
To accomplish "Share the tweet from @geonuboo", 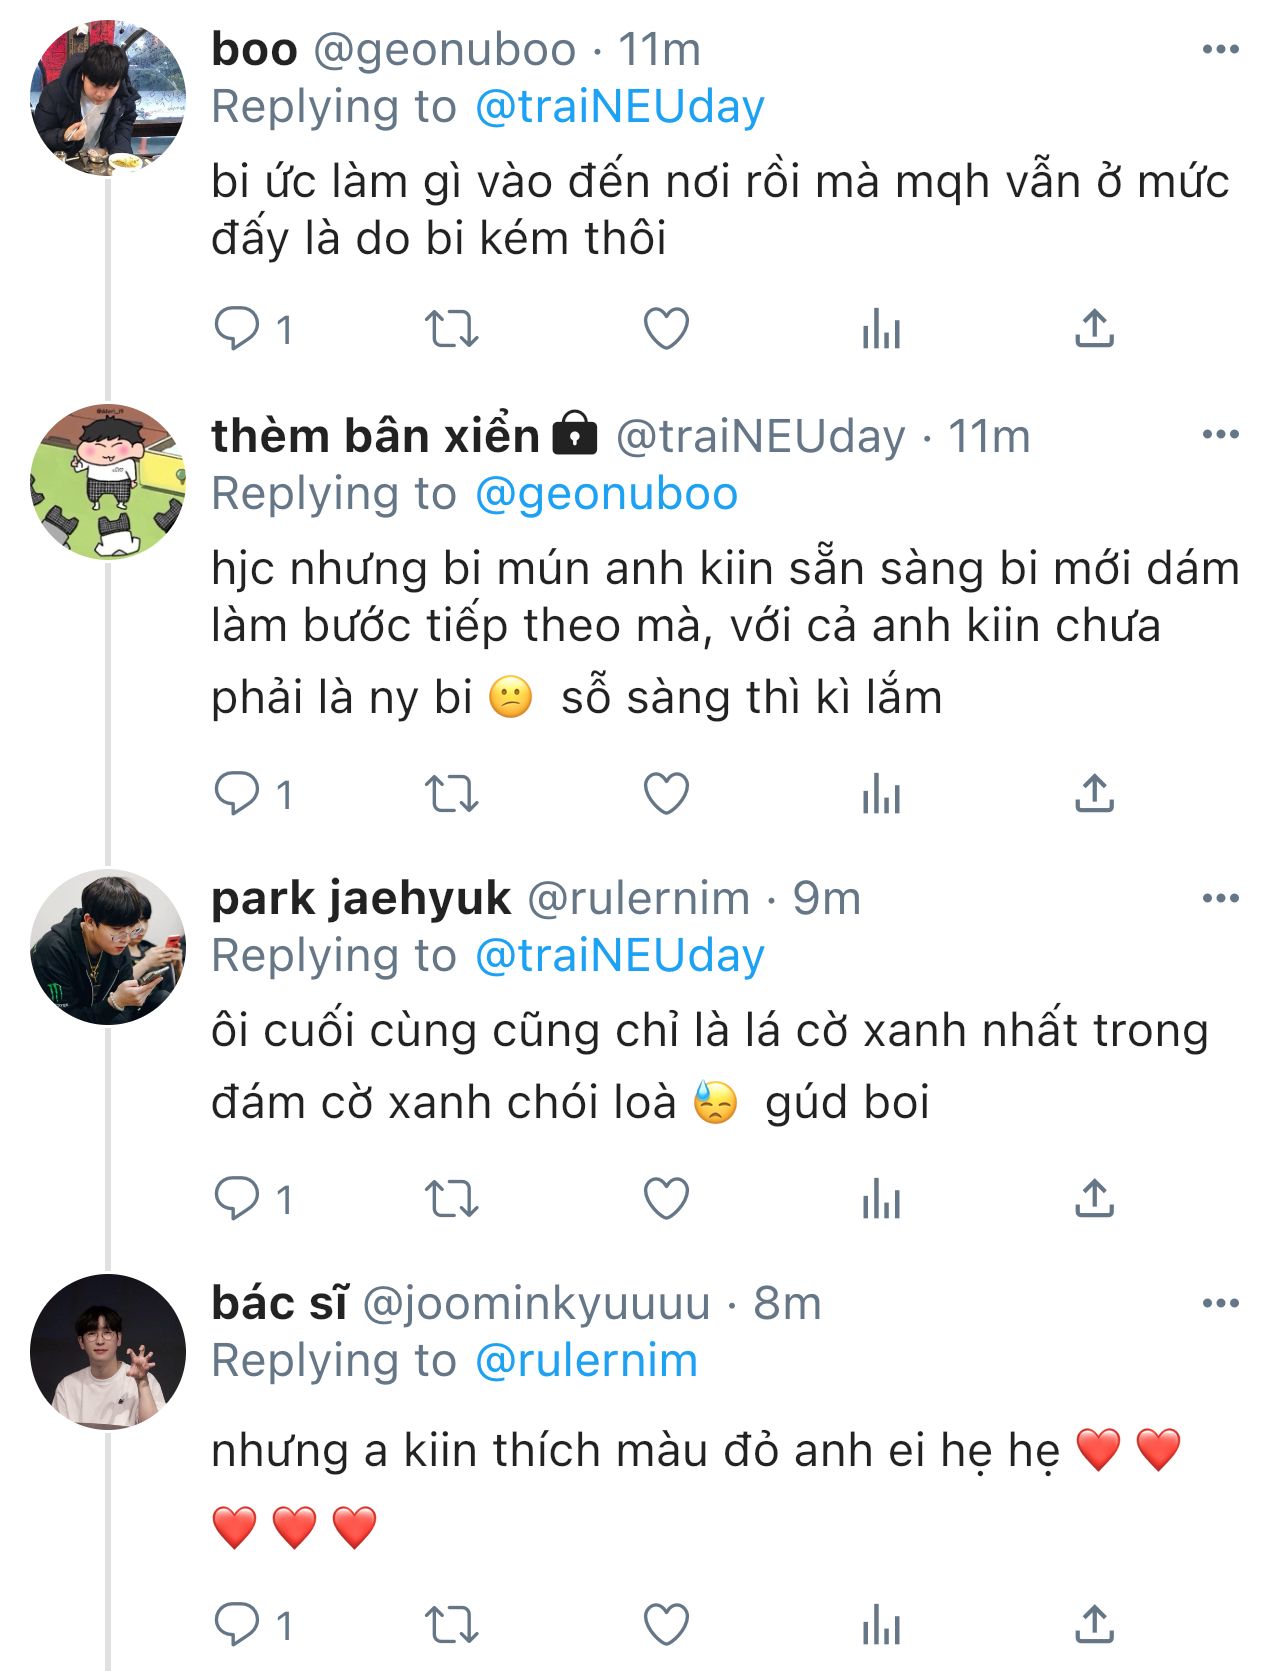I will pyautogui.click(x=1094, y=328).
